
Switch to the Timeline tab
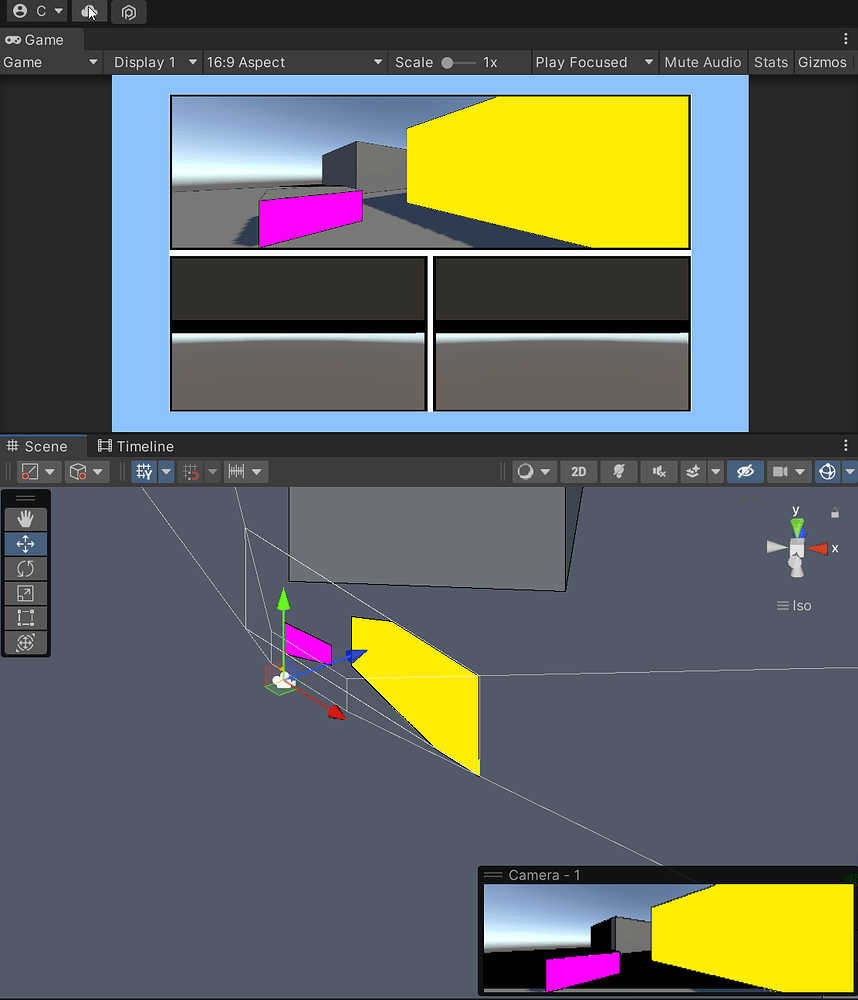pos(135,446)
